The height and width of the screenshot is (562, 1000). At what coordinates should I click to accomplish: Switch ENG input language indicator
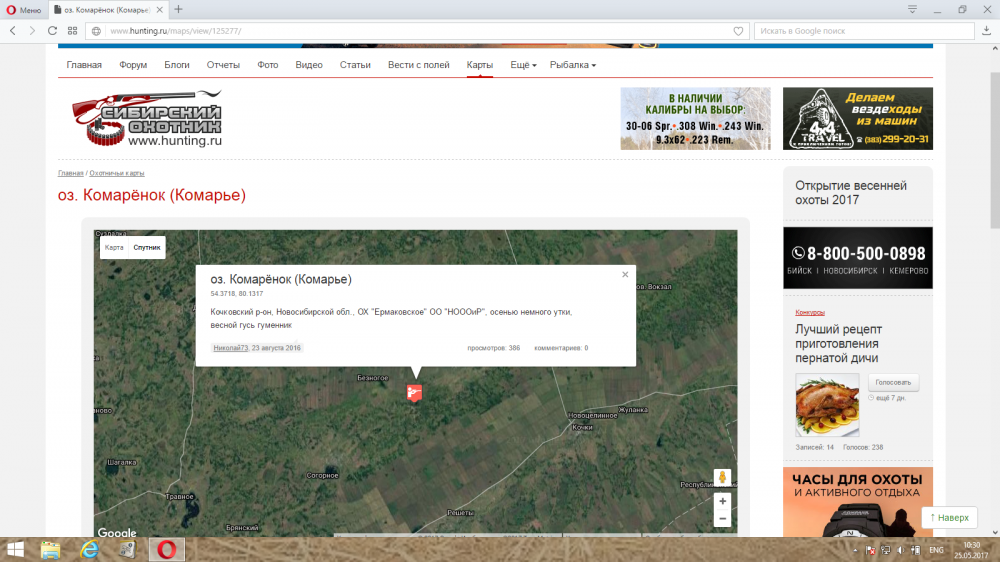pyautogui.click(x=936, y=550)
